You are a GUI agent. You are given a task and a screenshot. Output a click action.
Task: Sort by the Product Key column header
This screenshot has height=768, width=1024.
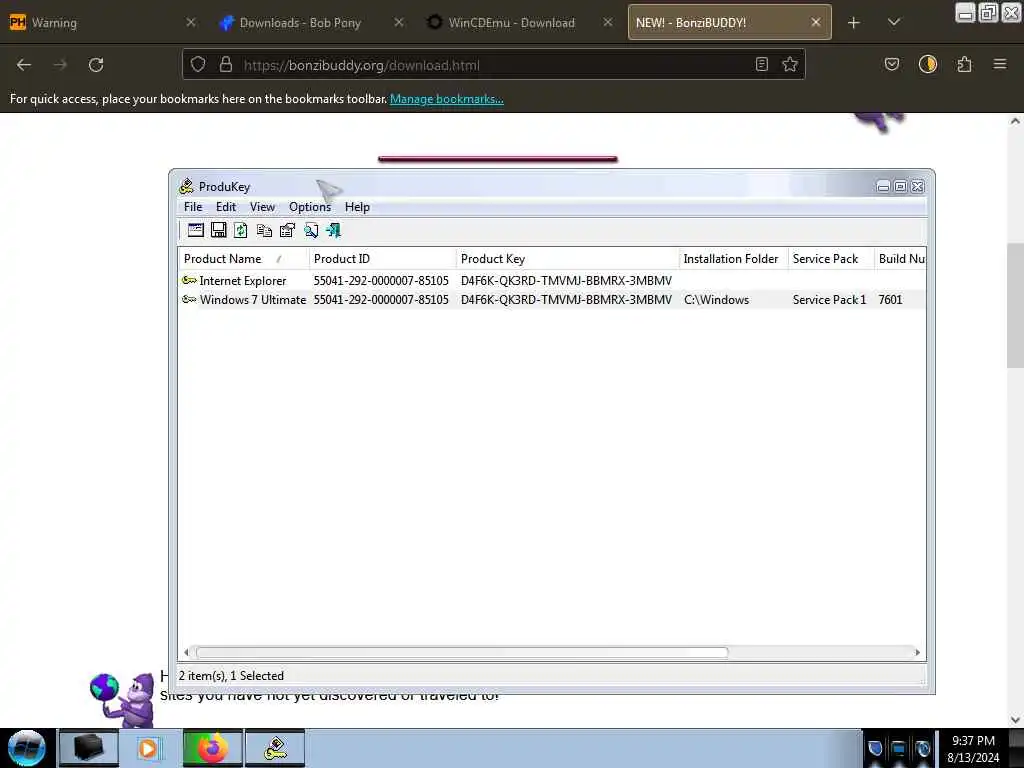(x=568, y=259)
